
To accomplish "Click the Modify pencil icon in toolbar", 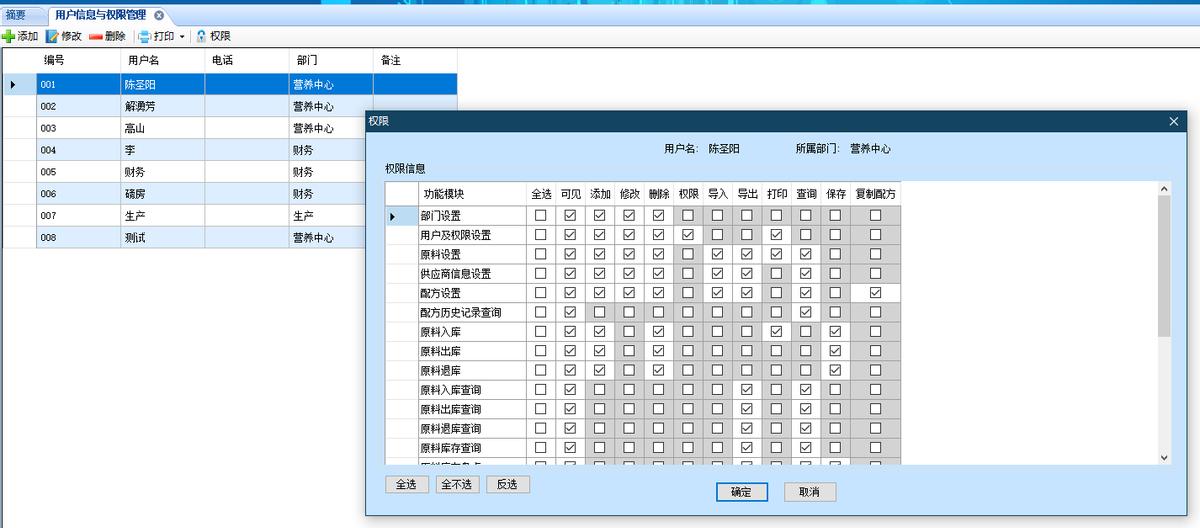I will coord(52,36).
